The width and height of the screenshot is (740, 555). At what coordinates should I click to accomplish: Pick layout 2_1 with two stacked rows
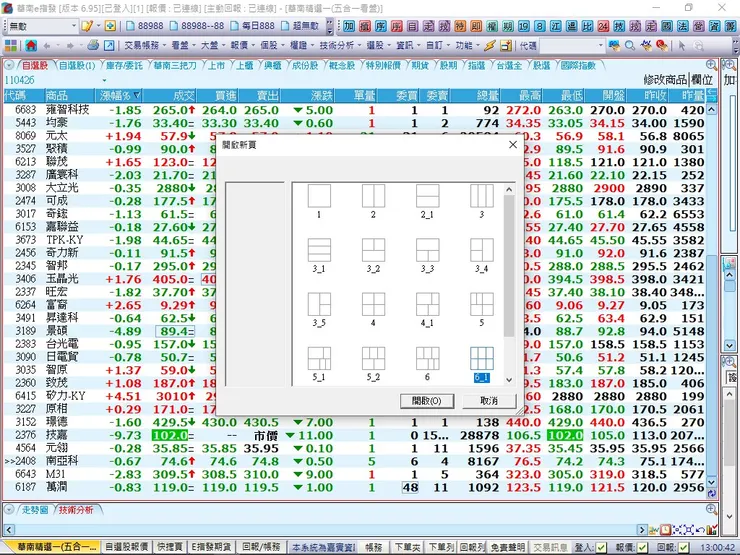tap(428, 196)
